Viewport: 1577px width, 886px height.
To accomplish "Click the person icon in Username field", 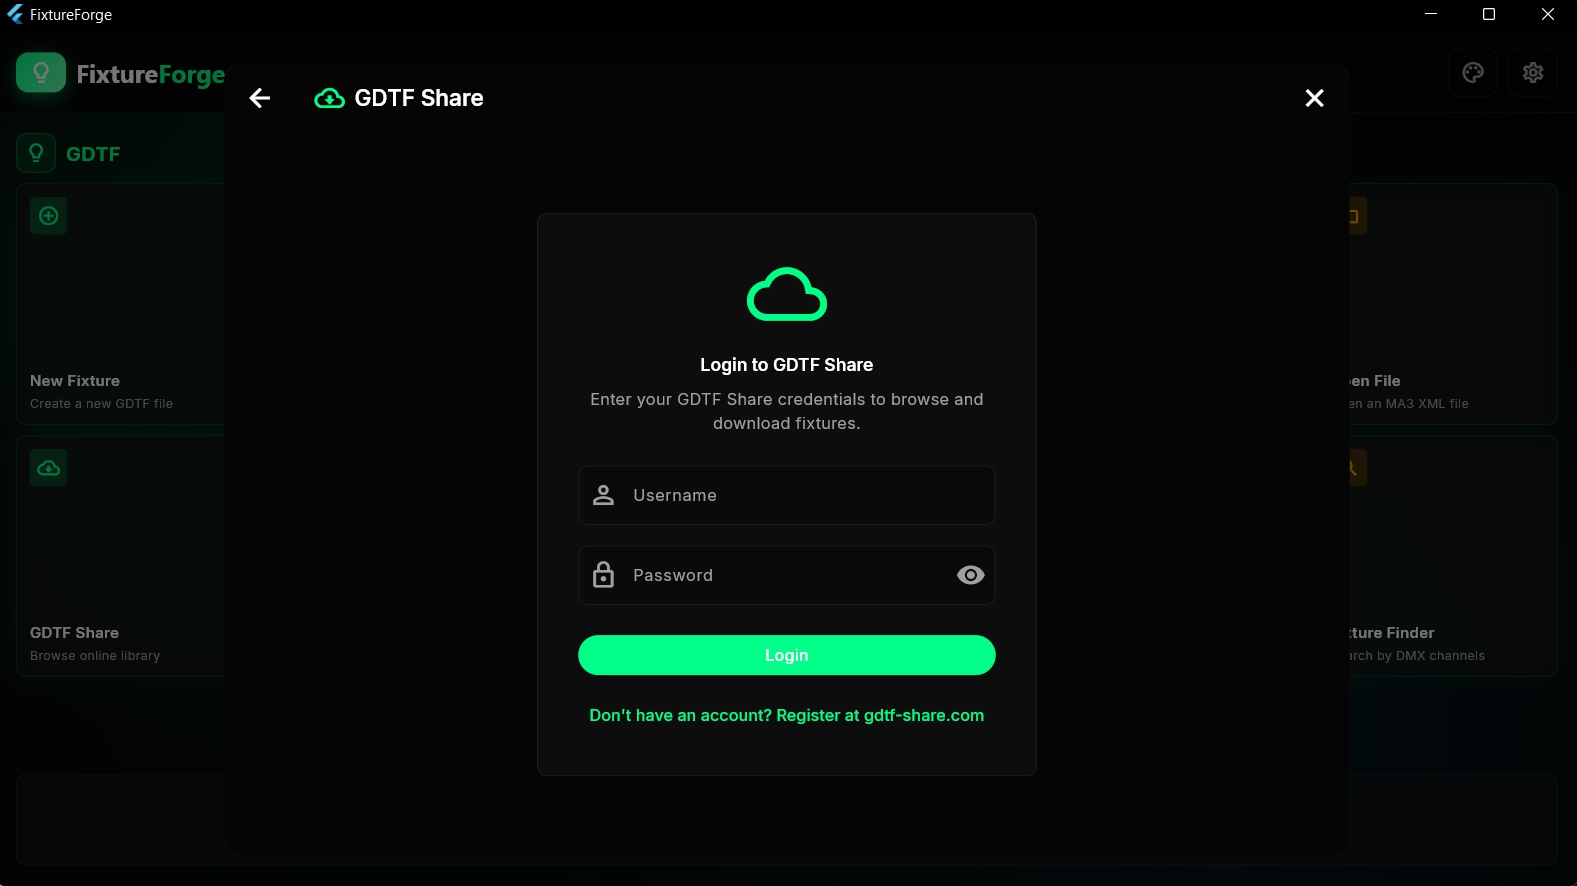I will [604, 495].
